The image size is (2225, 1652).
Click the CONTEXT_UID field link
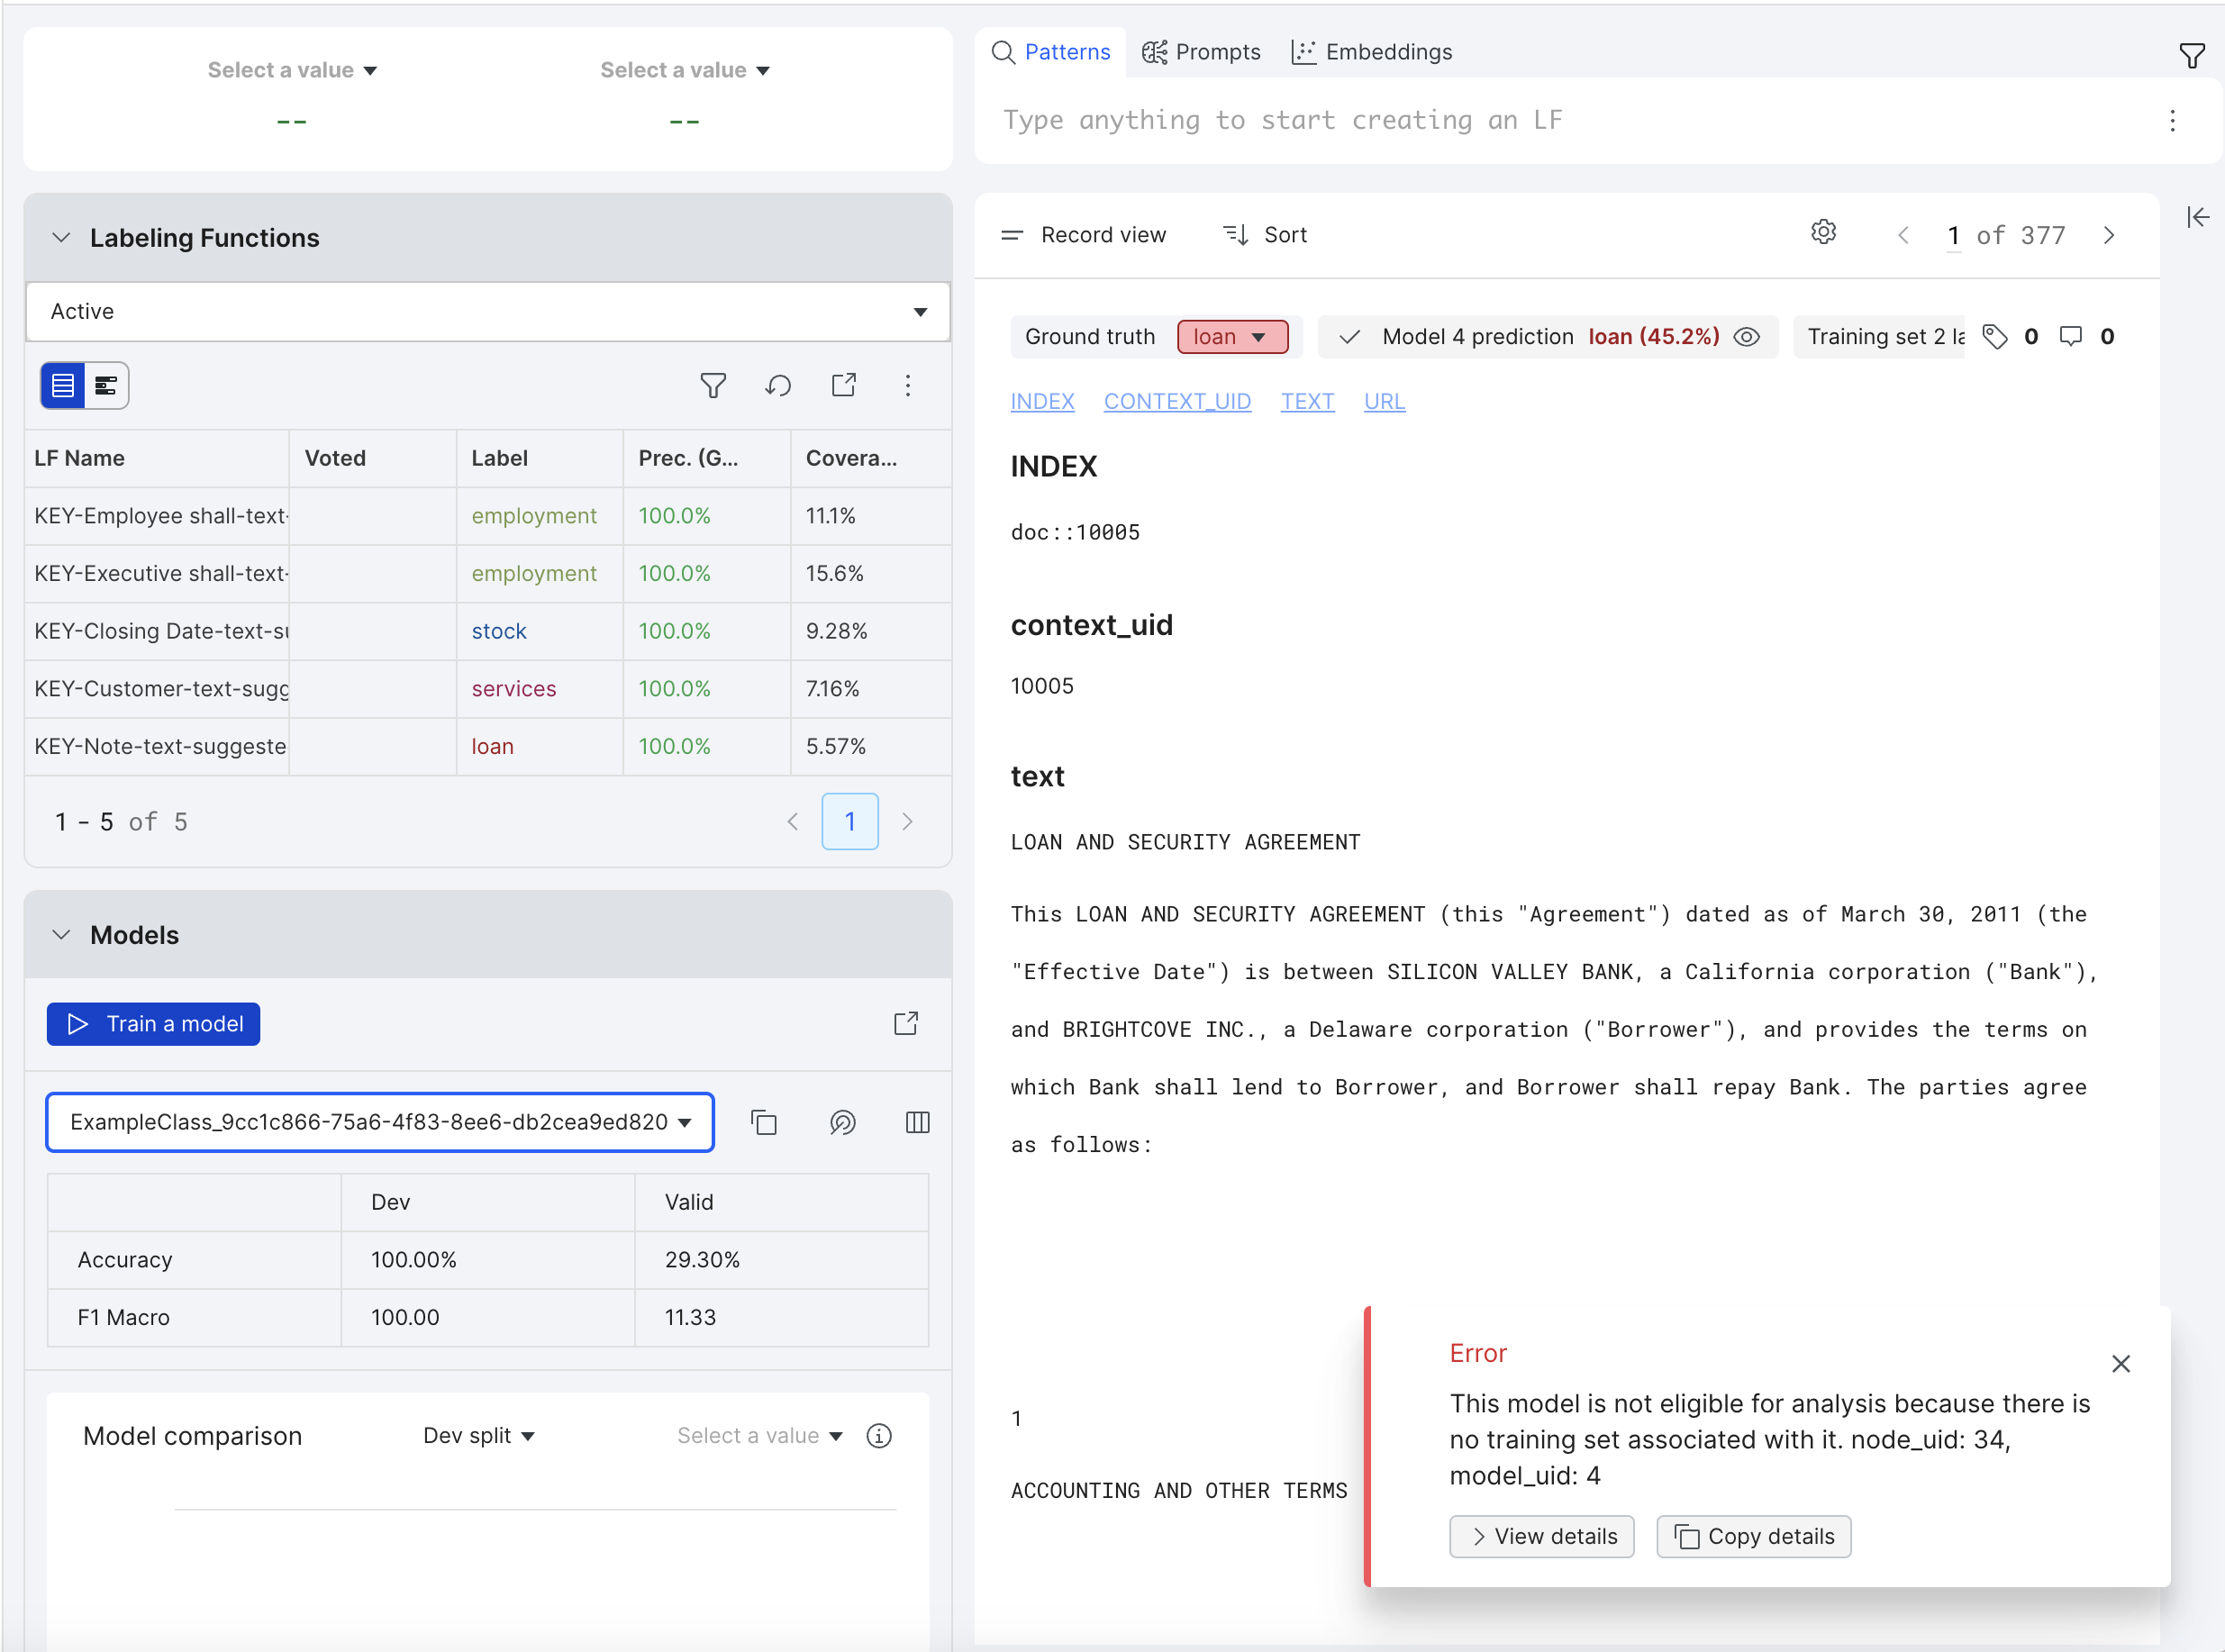click(x=1177, y=401)
